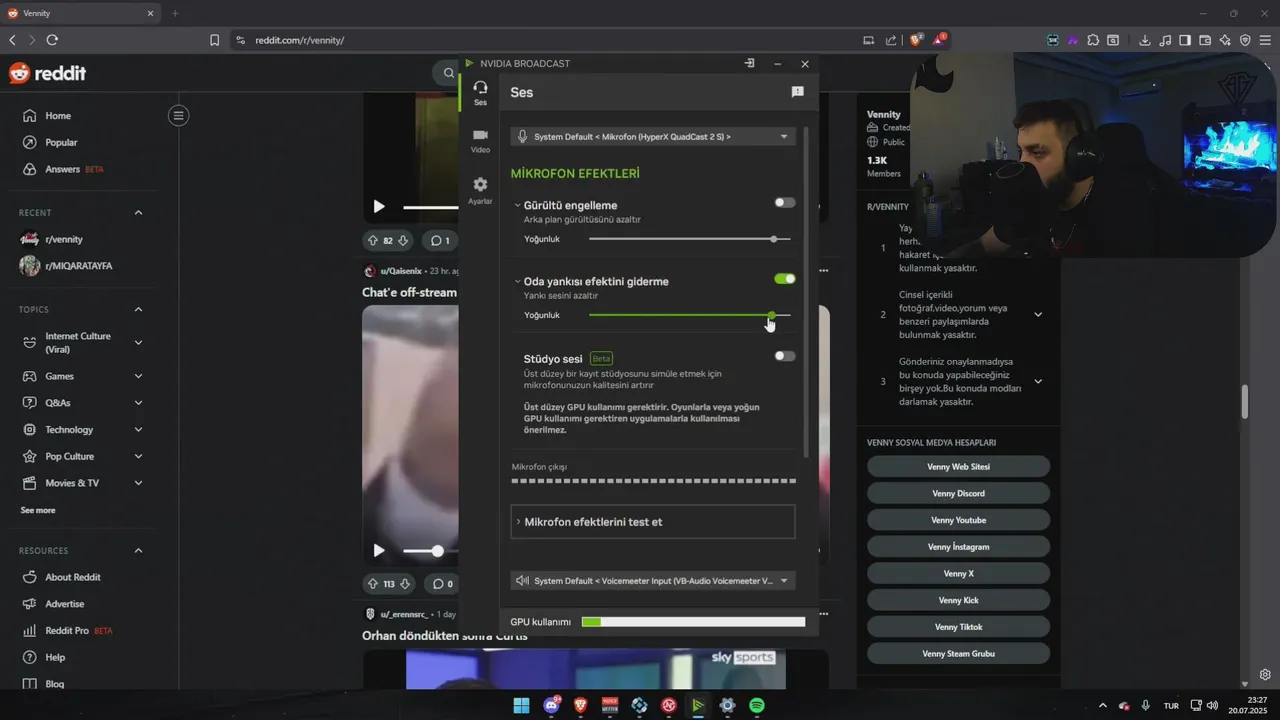Open the Voicemeeter speaker output dropdown
The width and height of the screenshot is (1280, 720).
click(653, 580)
